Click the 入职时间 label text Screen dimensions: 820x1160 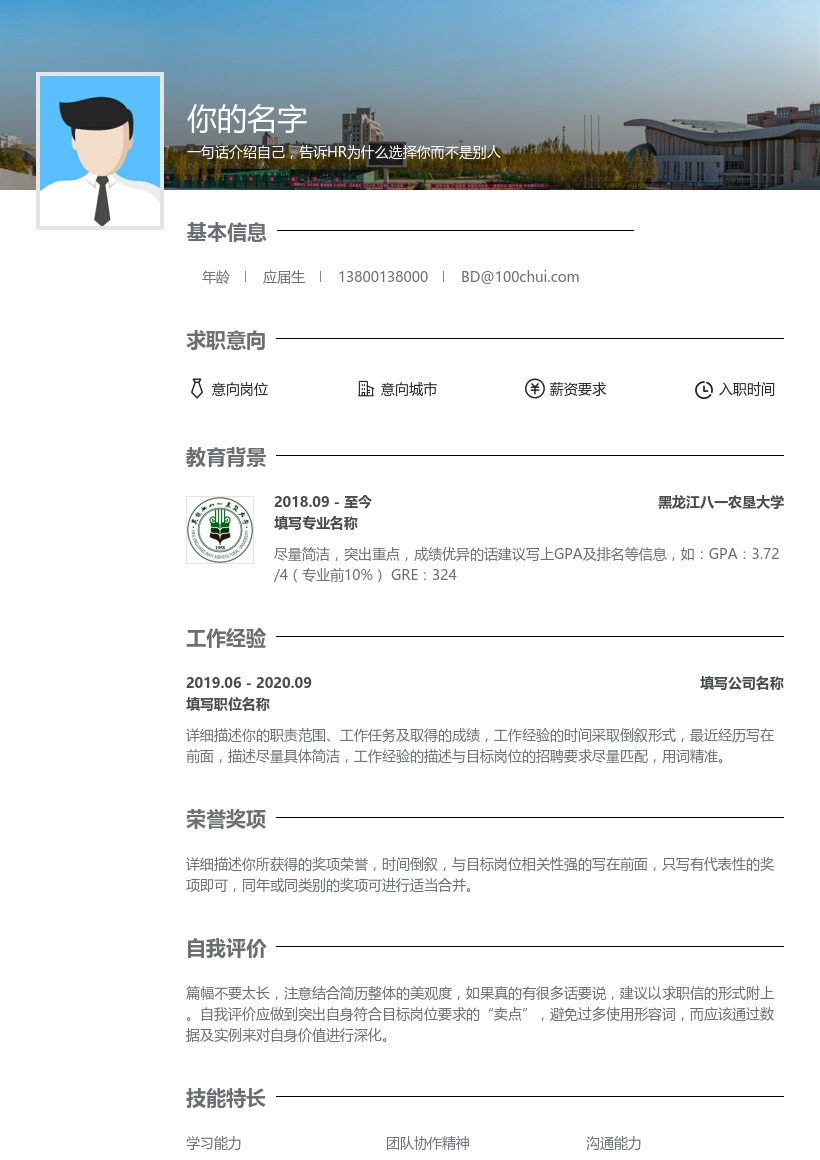click(747, 390)
